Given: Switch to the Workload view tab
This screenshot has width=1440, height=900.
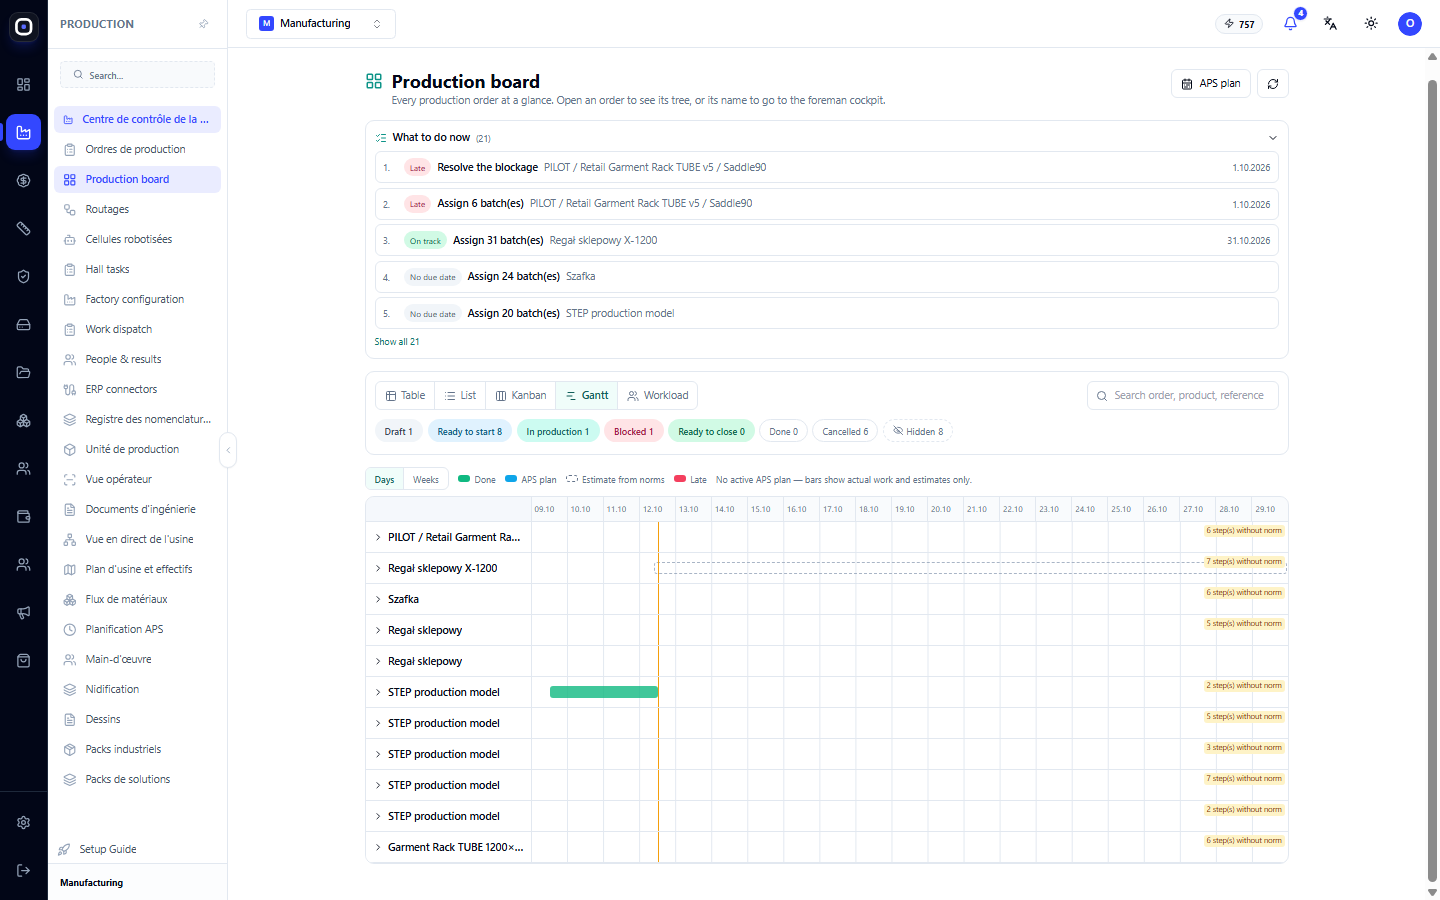Looking at the screenshot, I should [657, 396].
